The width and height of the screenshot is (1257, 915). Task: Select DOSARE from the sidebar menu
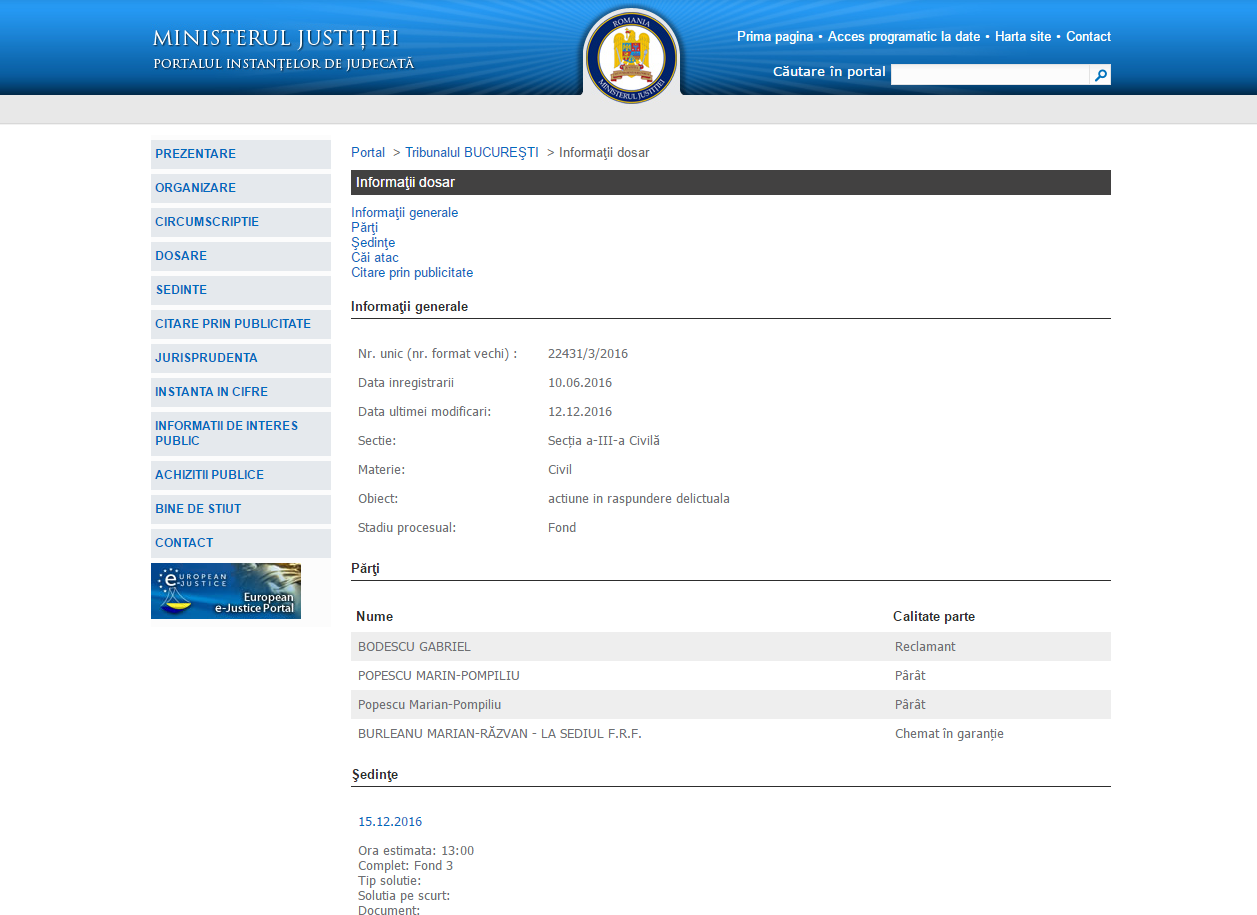(181, 256)
